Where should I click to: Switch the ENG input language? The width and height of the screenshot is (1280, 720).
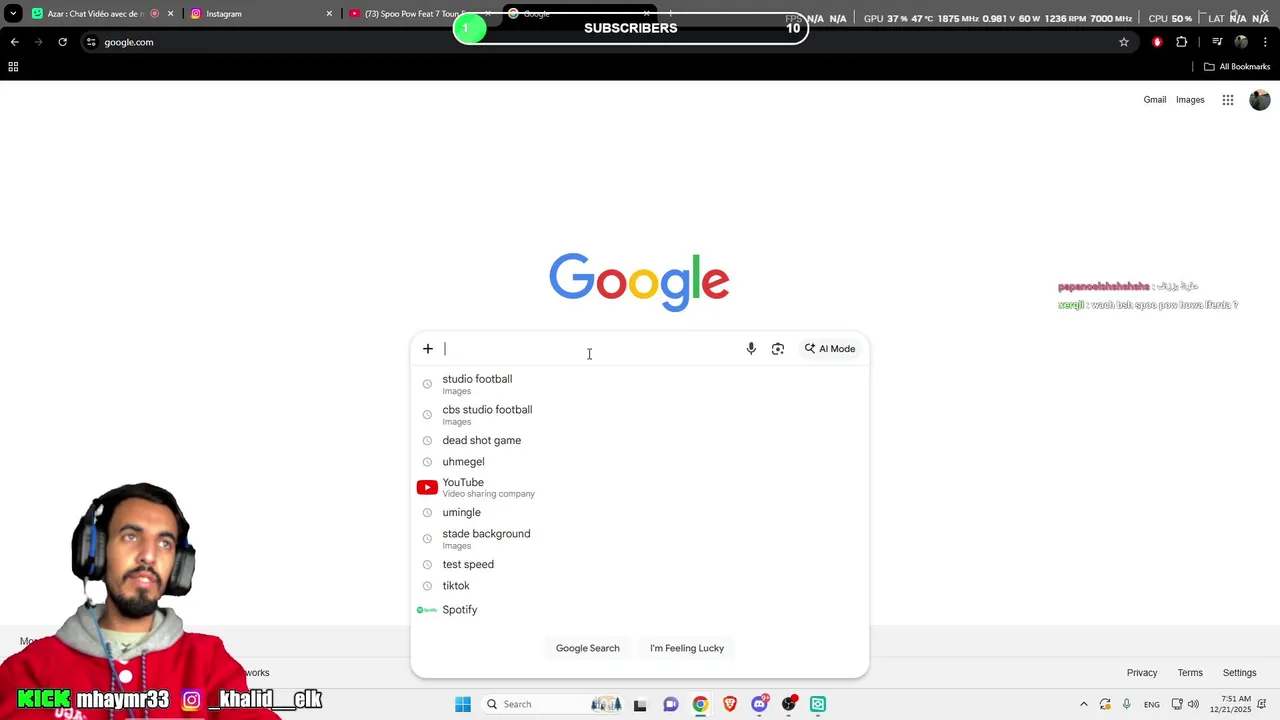tap(1152, 704)
